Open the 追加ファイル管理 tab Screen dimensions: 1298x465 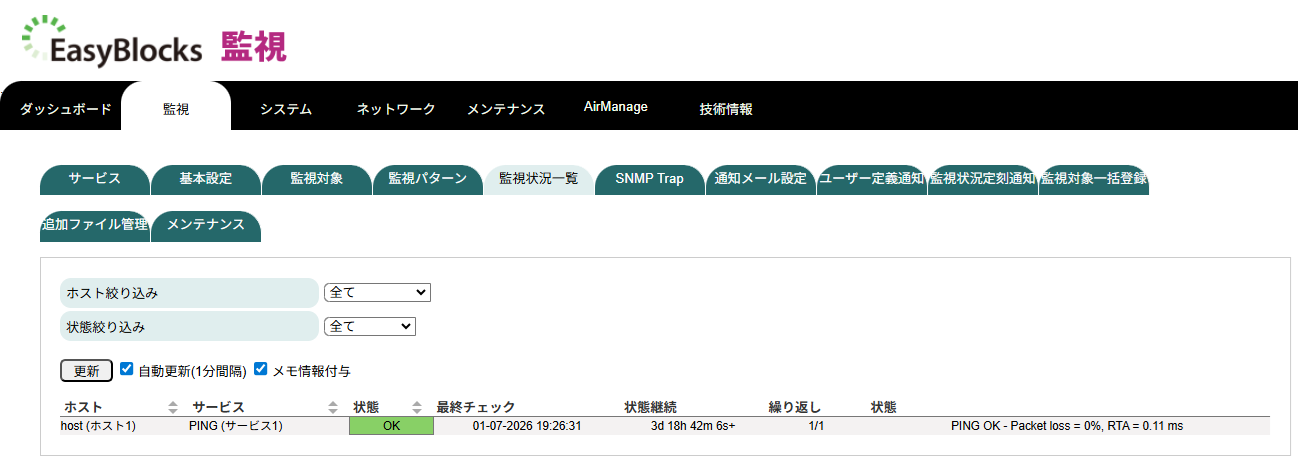pos(95,225)
